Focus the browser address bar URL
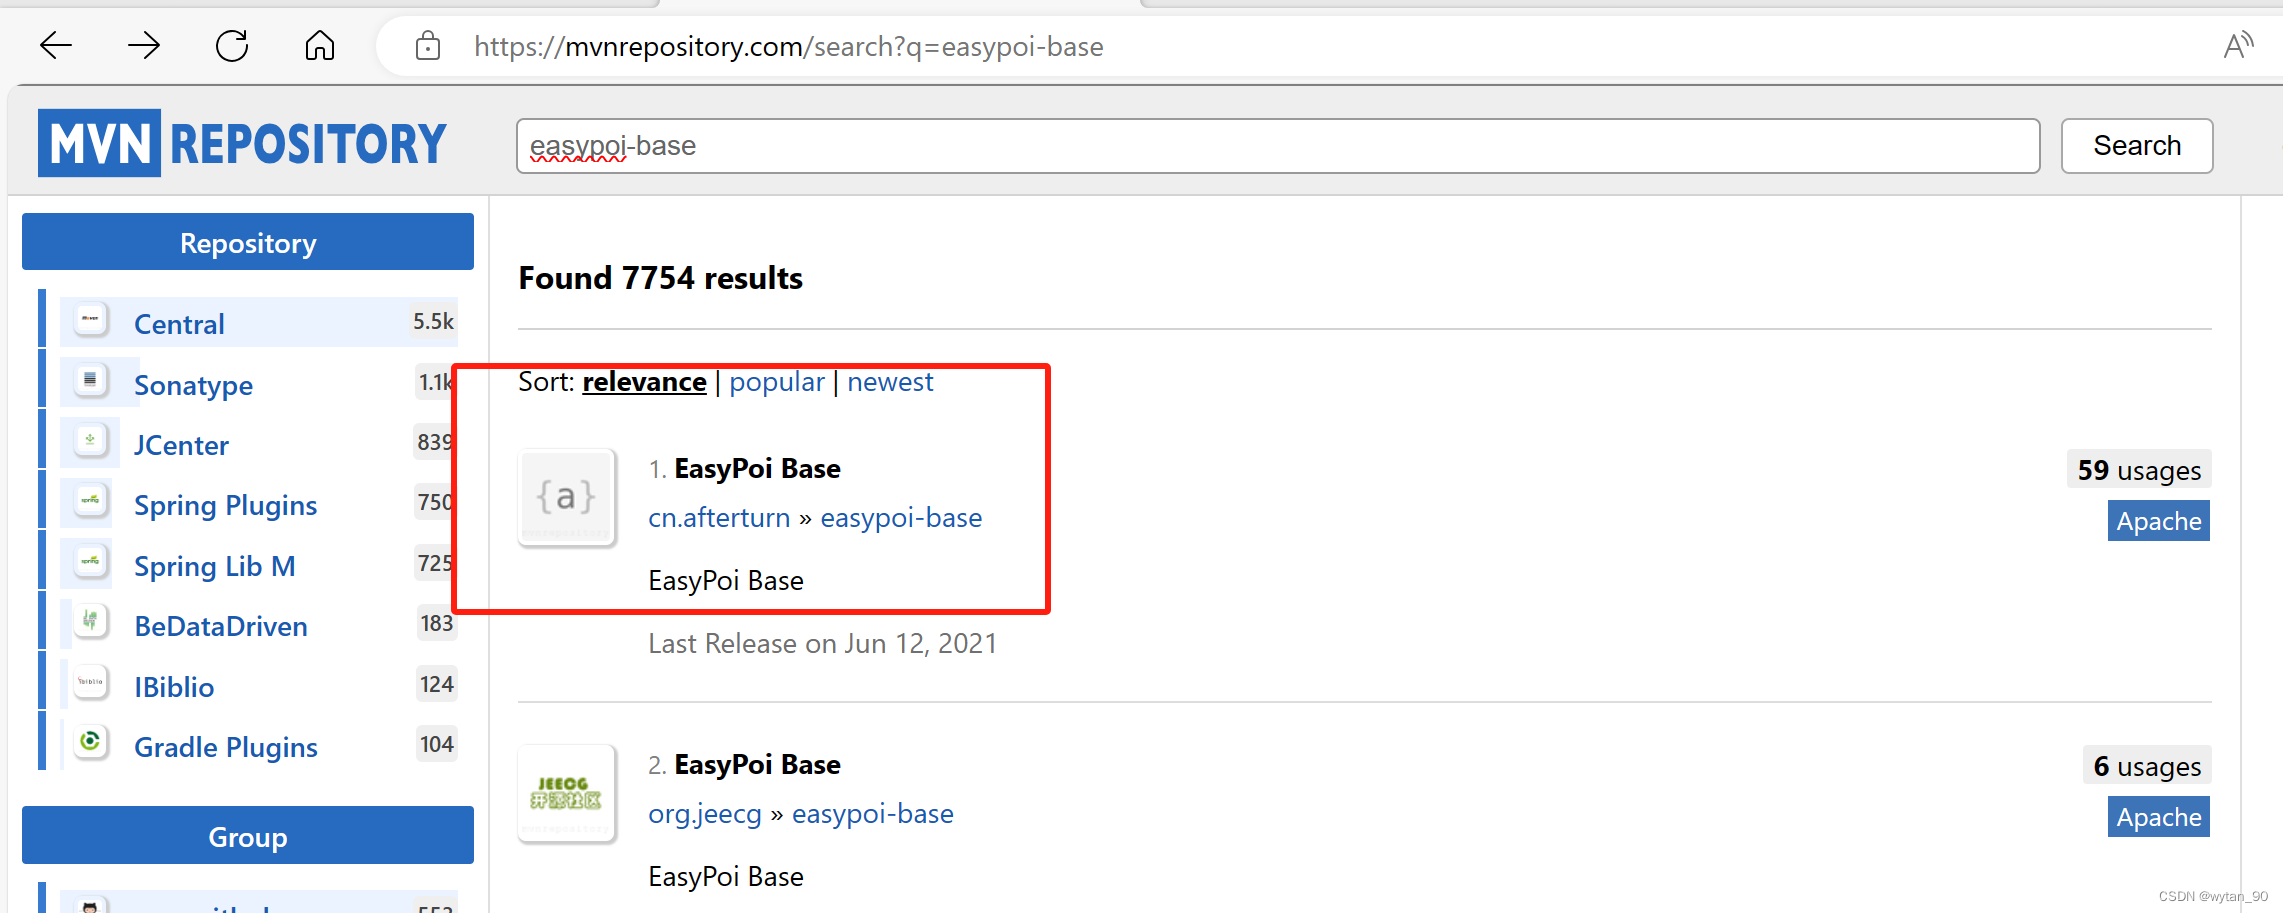Screen dimensions: 2283x913 [x=788, y=46]
